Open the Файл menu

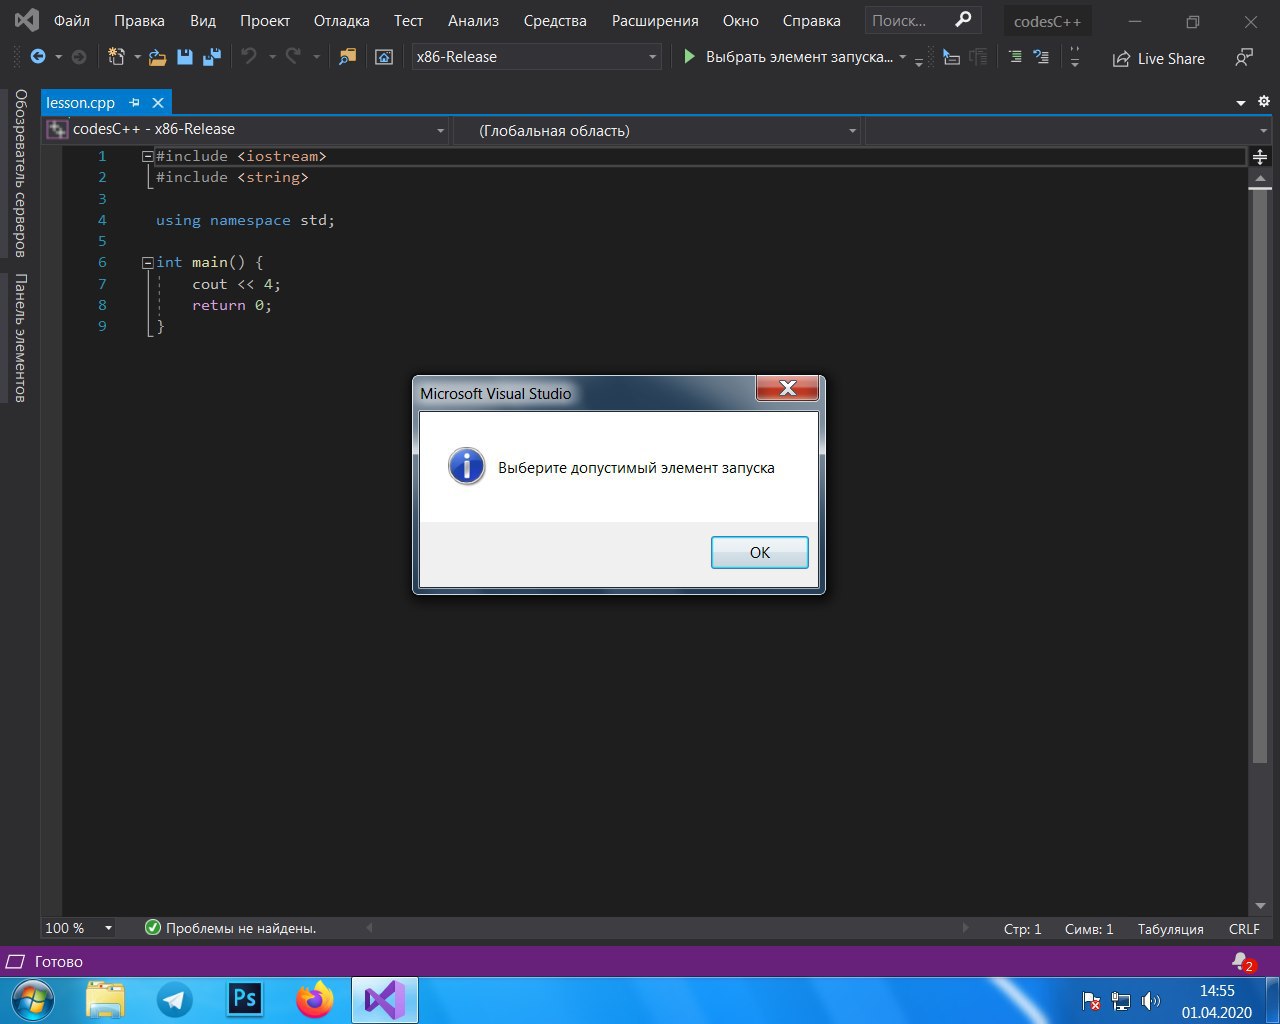72,20
